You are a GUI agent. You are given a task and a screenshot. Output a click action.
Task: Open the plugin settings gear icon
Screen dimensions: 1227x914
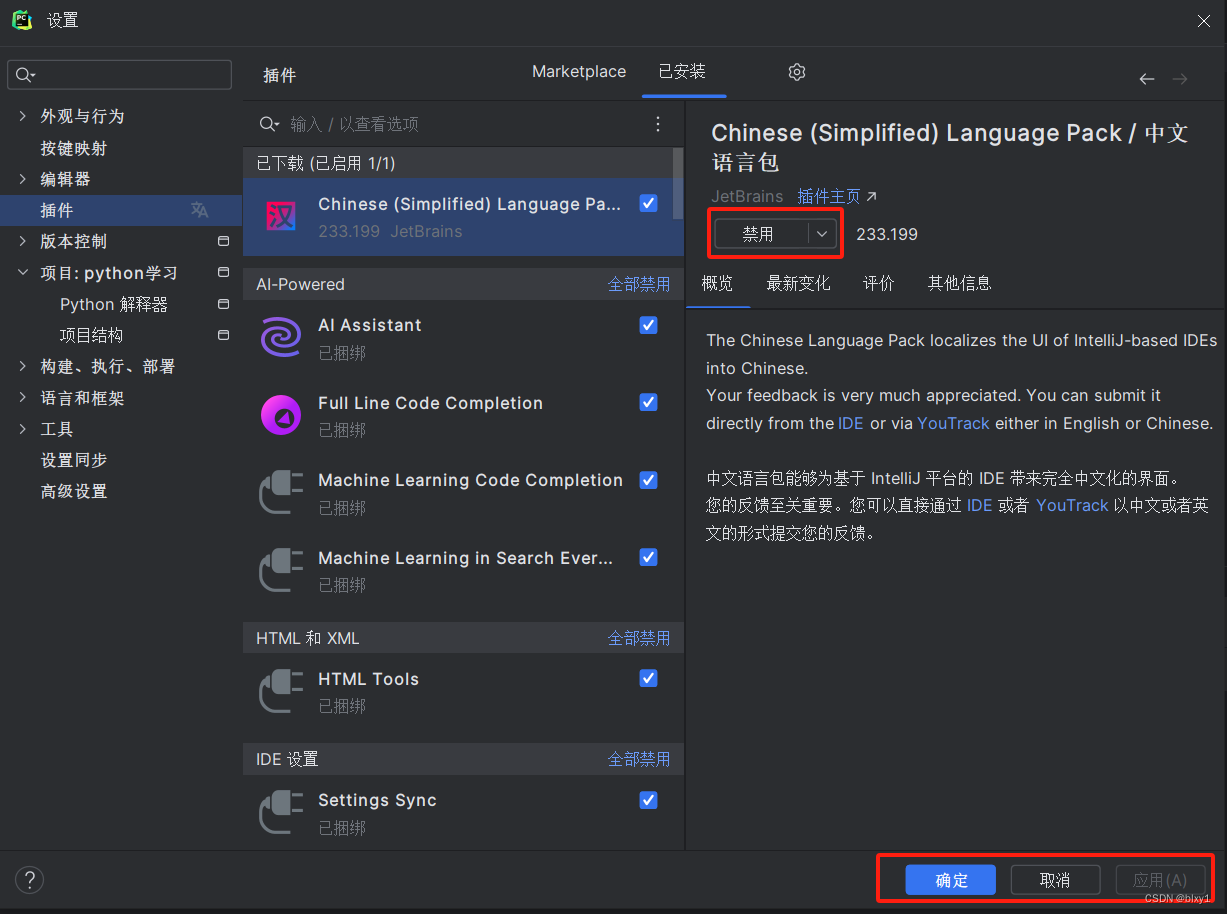[x=797, y=72]
